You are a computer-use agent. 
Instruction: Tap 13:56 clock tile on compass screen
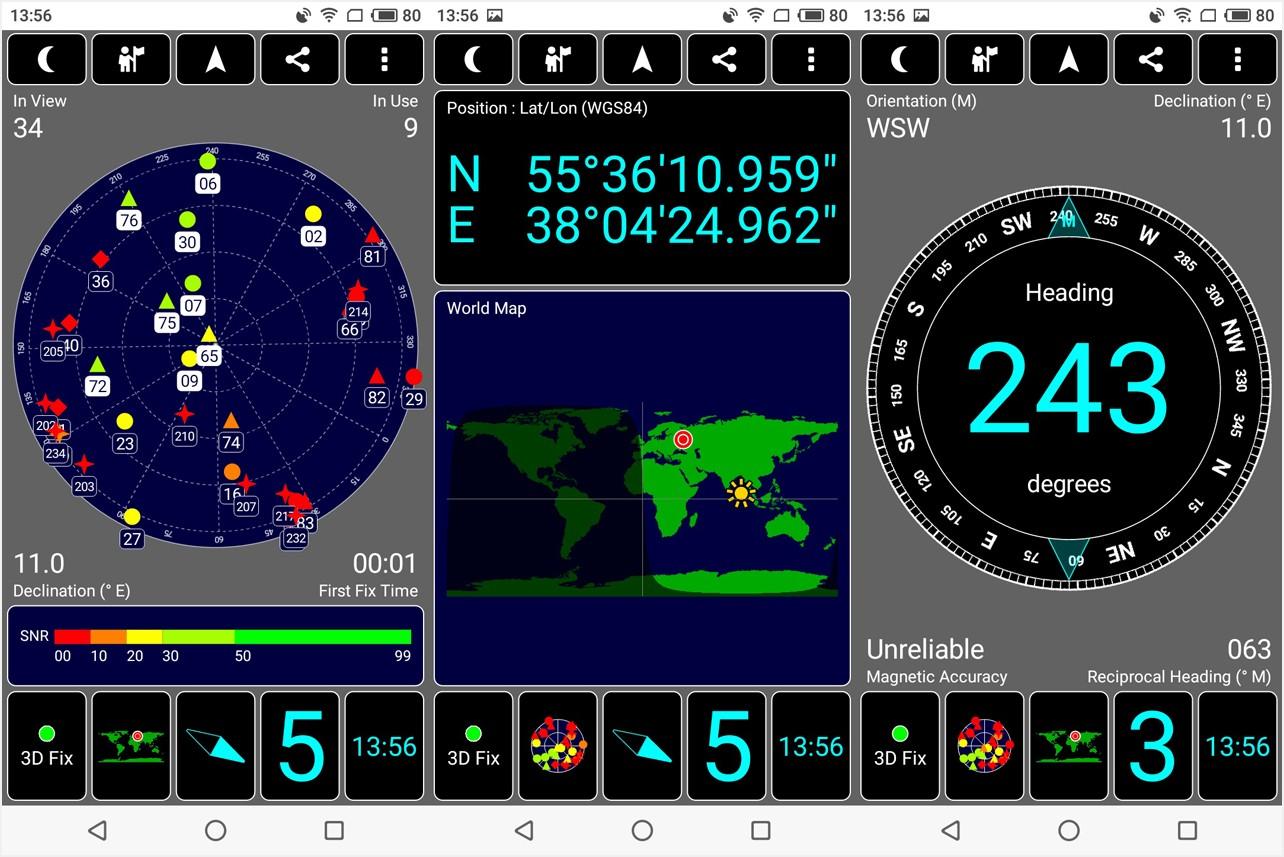tap(1237, 746)
